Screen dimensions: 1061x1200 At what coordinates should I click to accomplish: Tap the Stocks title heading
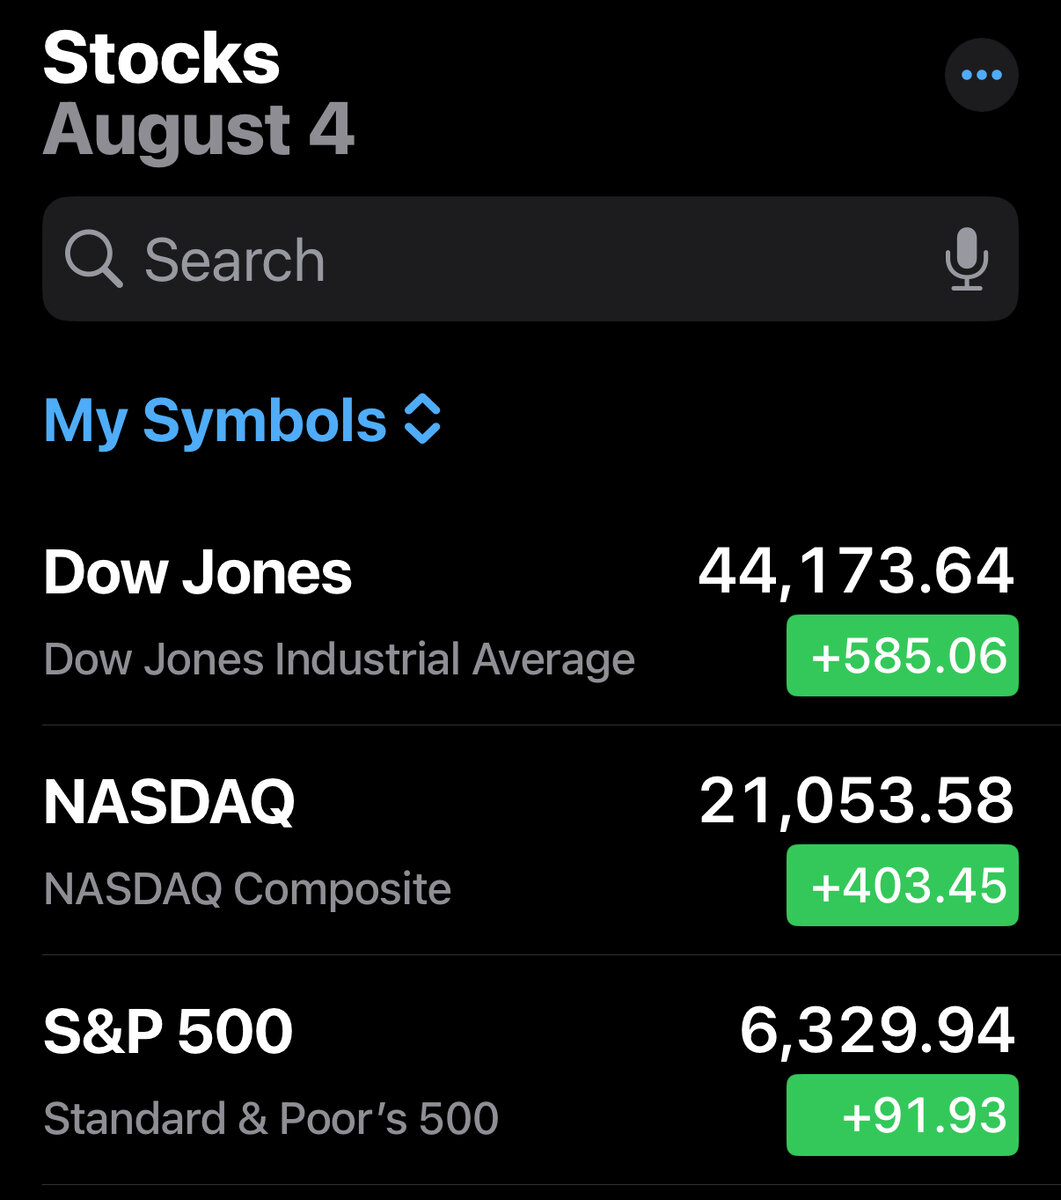click(161, 57)
